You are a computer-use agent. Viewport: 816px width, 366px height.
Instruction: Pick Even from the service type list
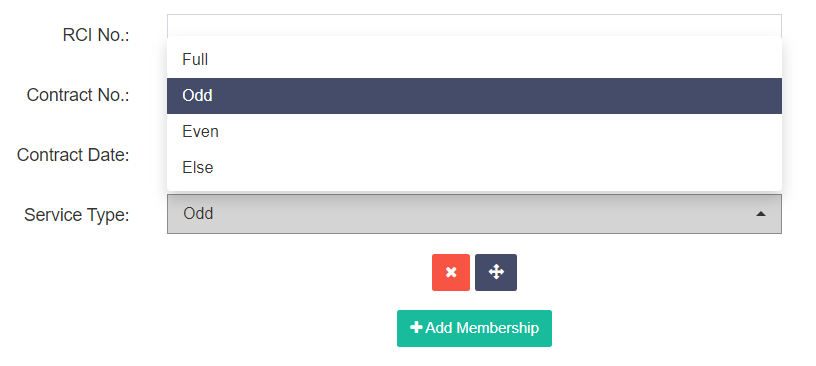tap(474, 132)
